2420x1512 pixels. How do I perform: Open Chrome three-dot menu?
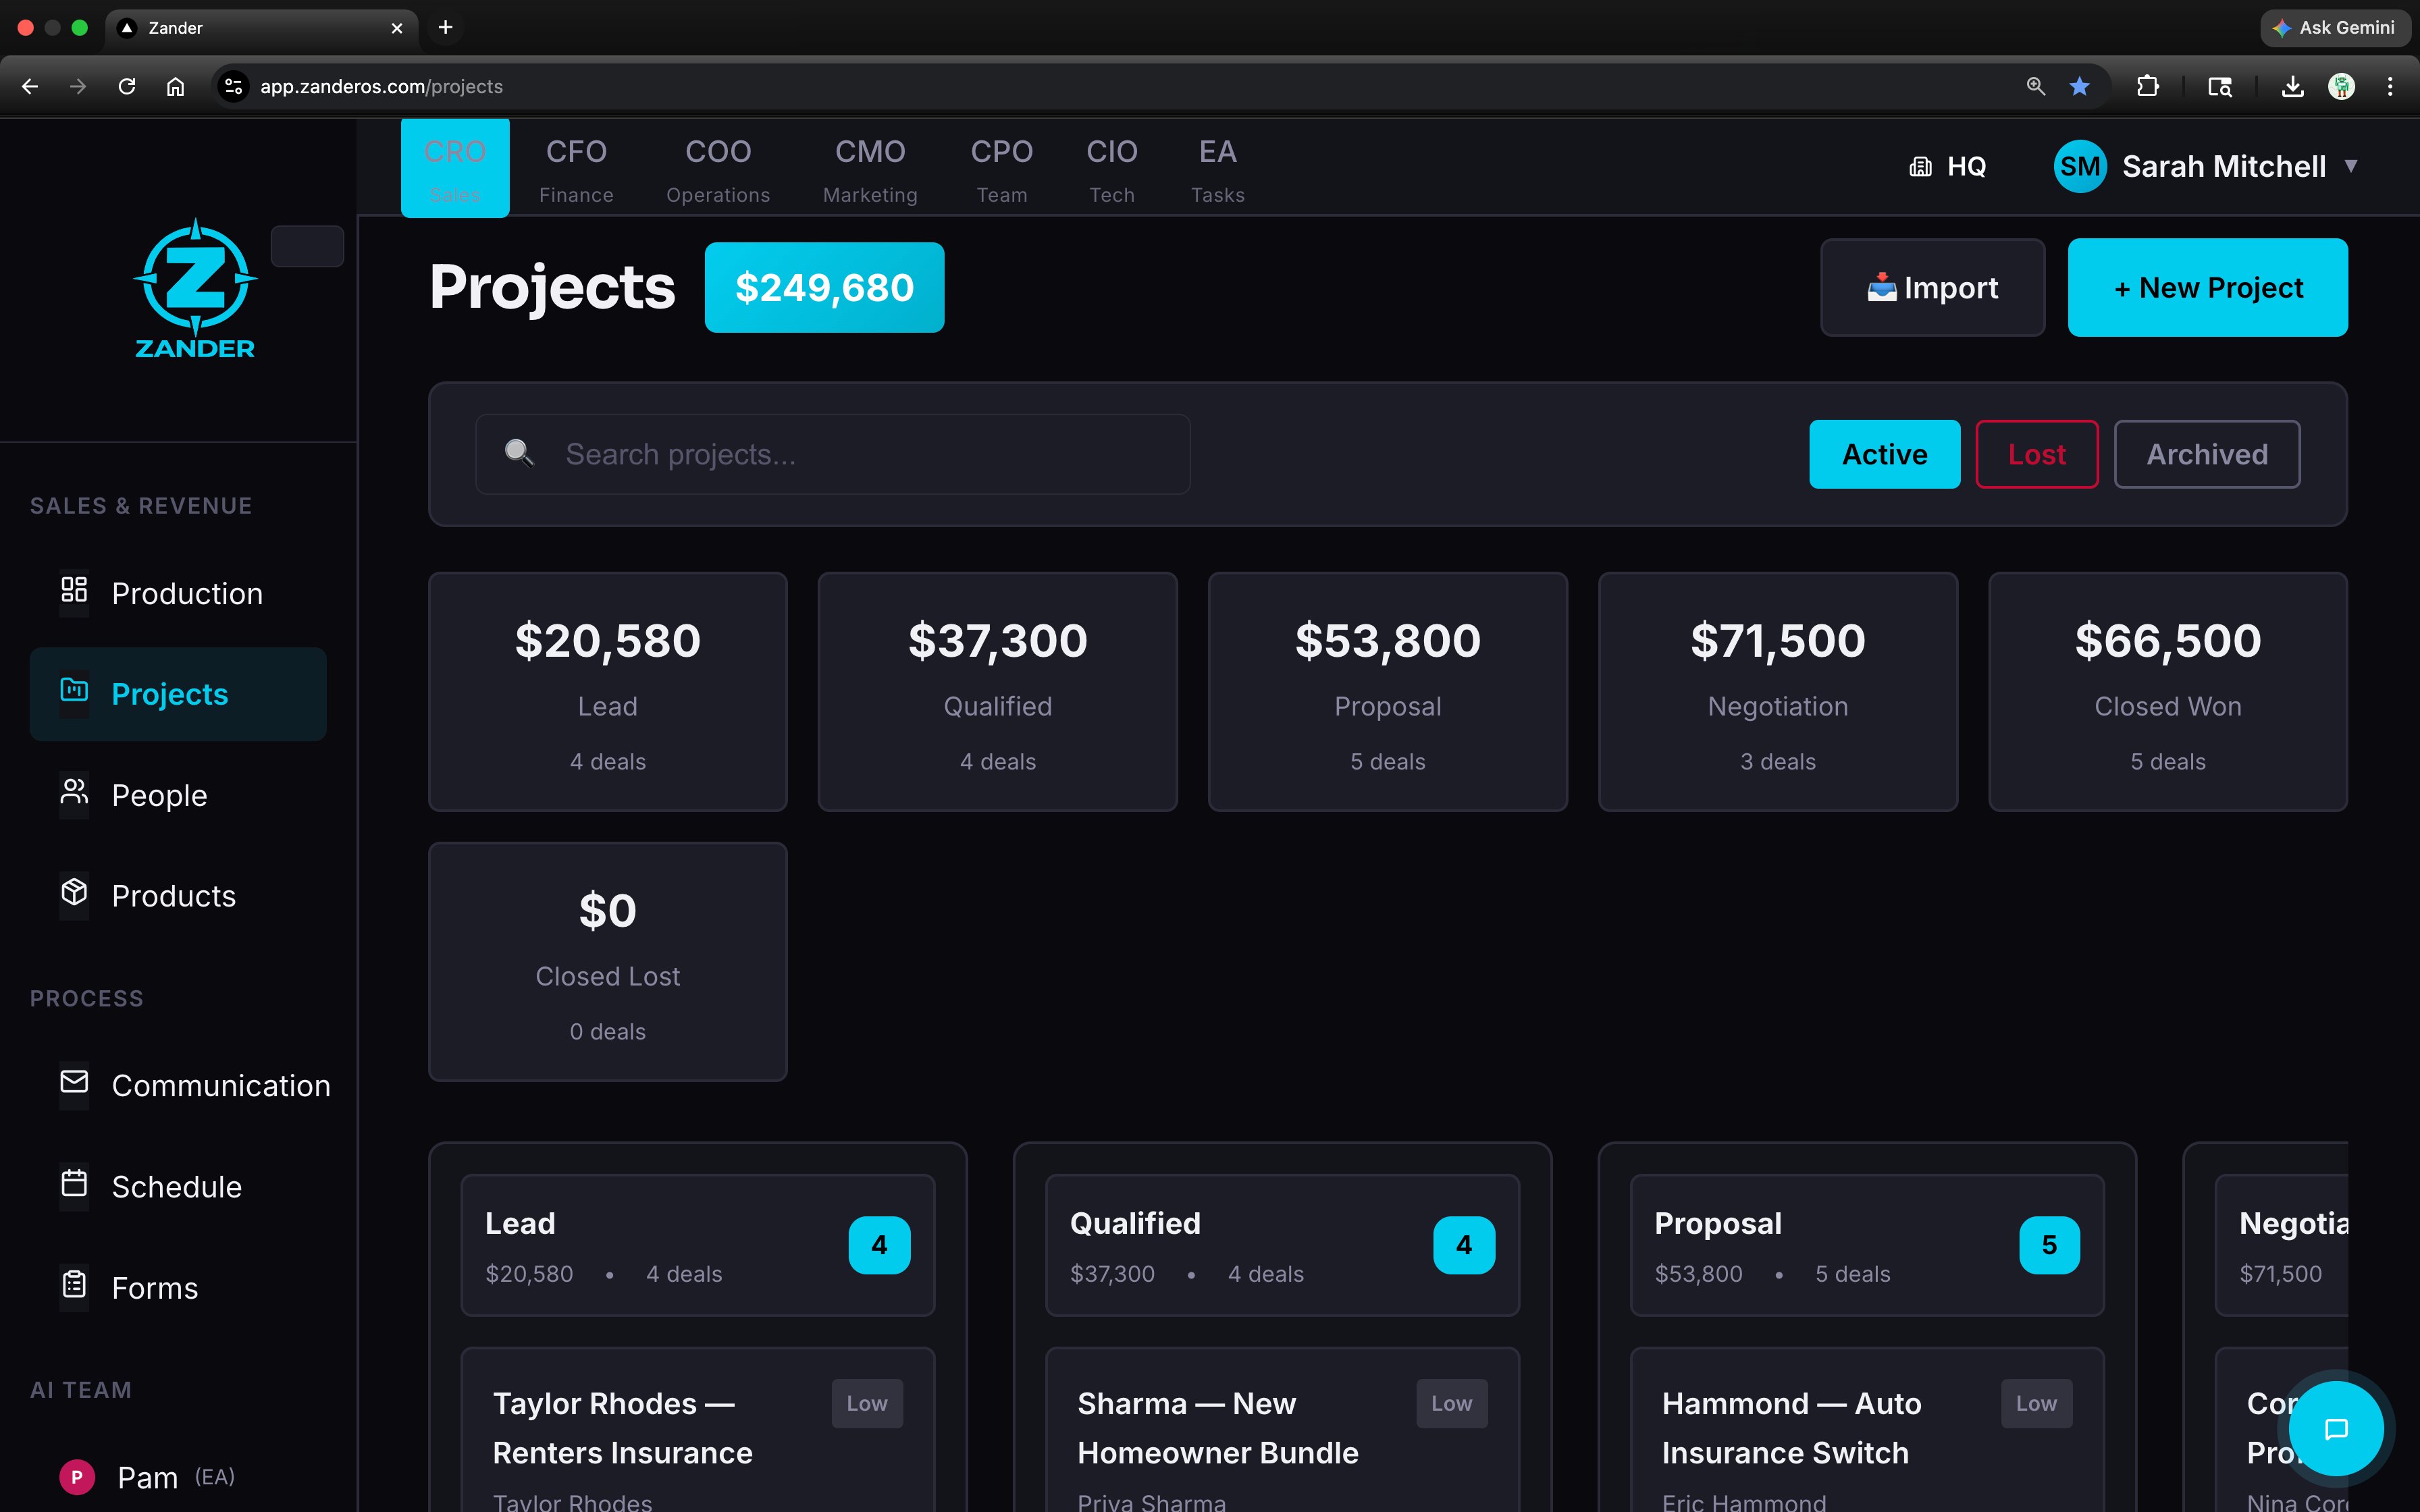coord(2390,86)
